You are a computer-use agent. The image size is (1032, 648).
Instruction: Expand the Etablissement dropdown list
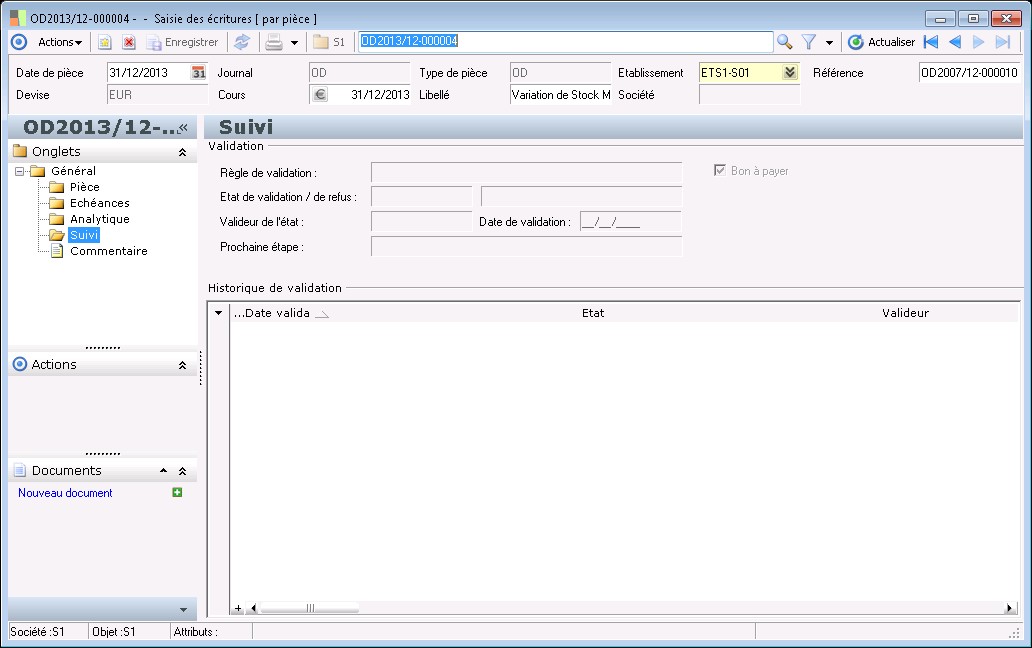tap(790, 73)
